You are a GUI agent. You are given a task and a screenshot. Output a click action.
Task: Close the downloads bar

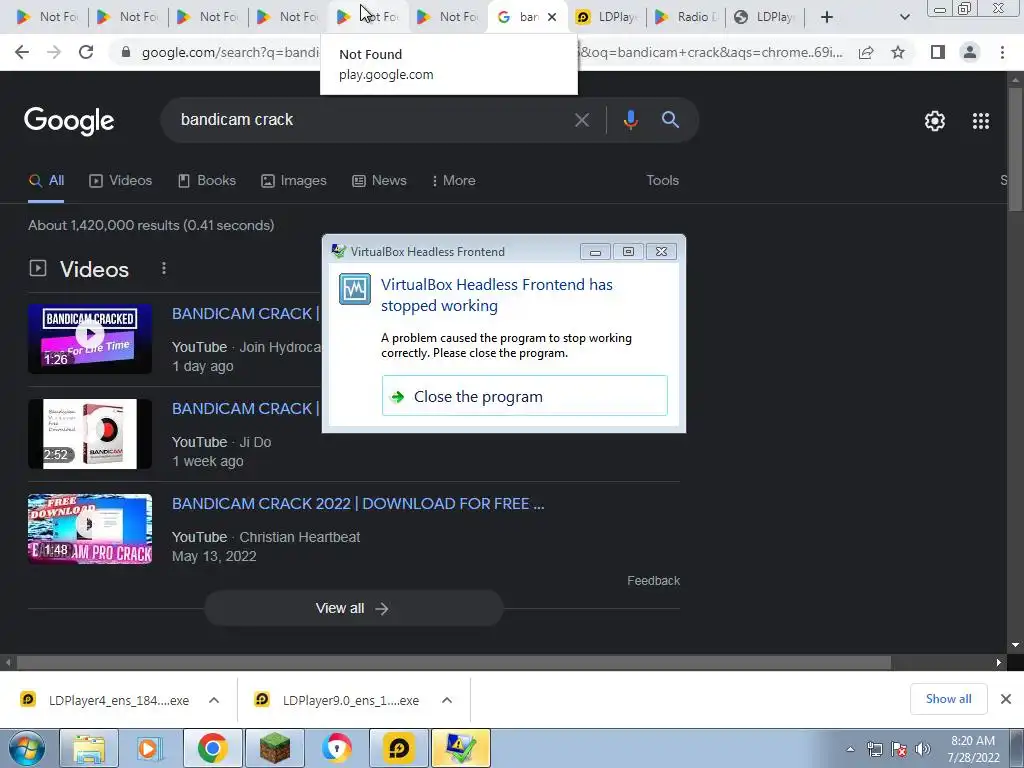tap(1006, 699)
